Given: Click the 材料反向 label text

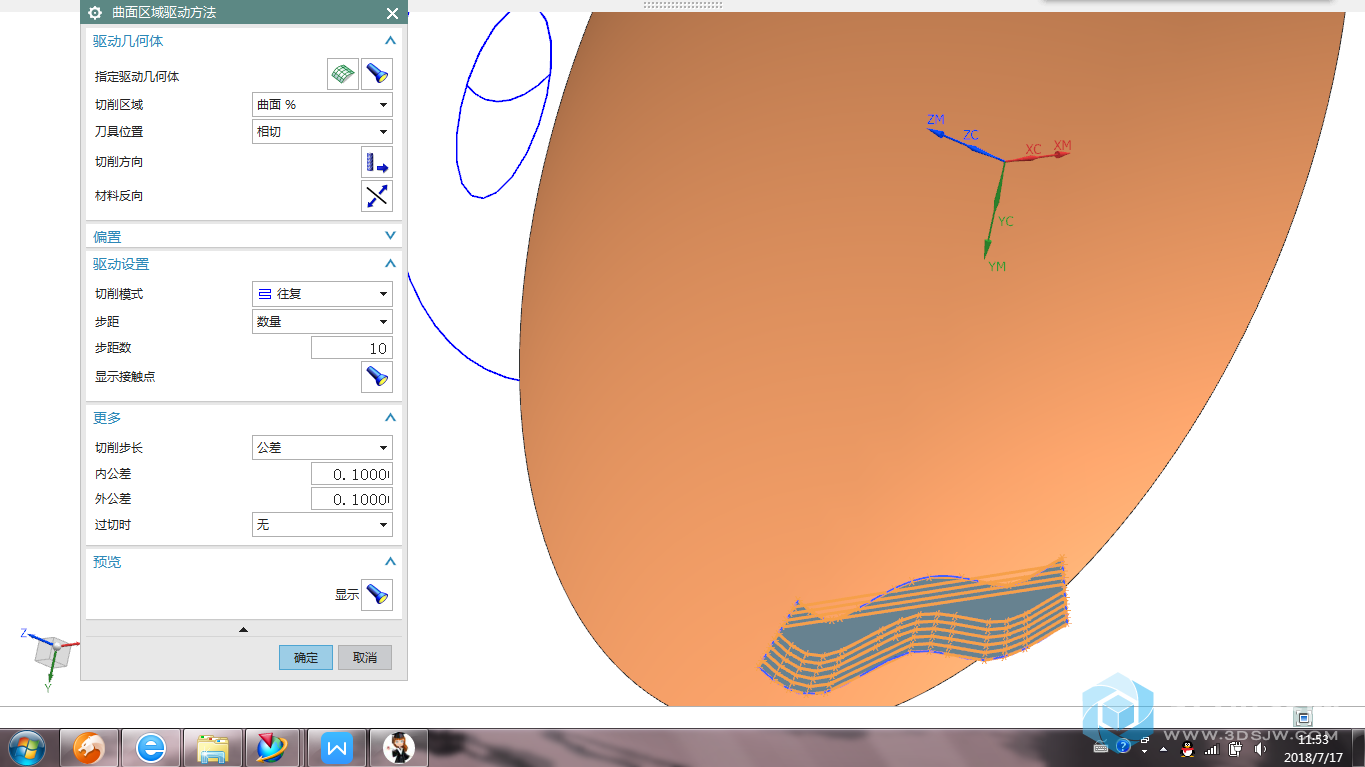Looking at the screenshot, I should click(119, 196).
